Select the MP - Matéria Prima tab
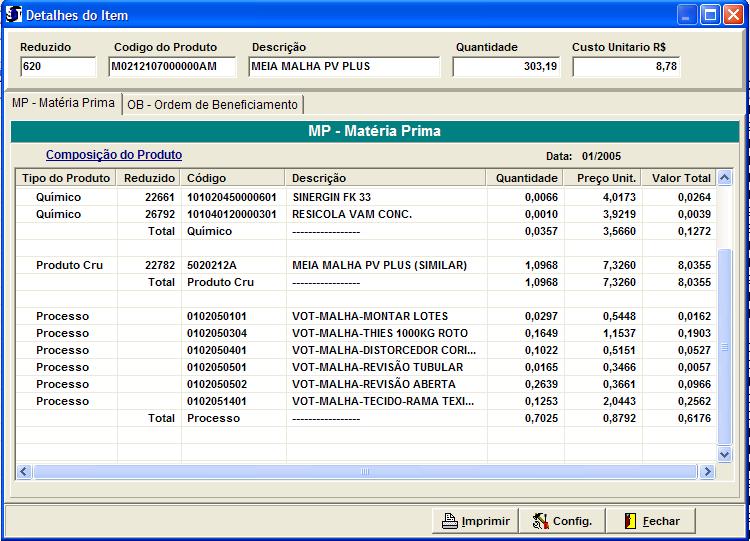 (62, 104)
